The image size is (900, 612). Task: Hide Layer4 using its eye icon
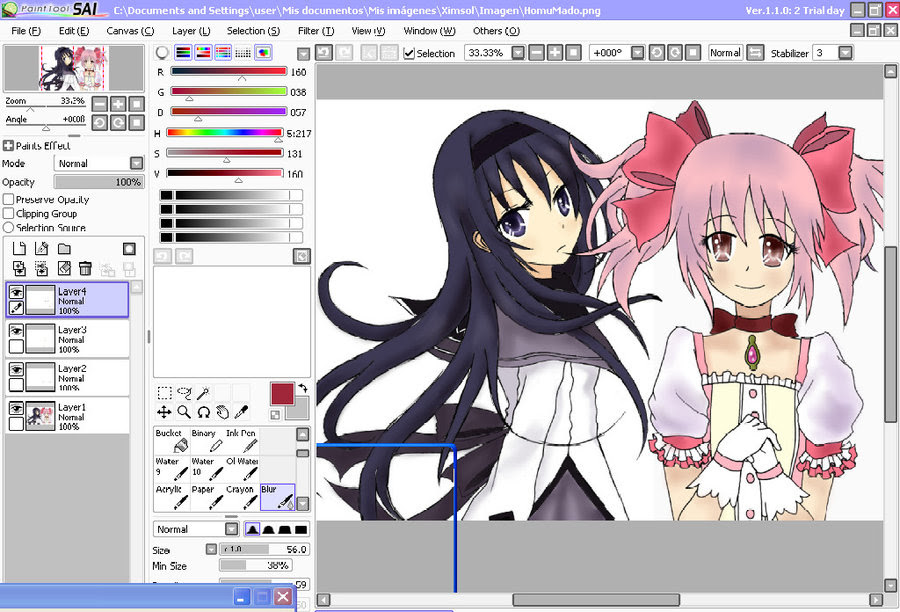[16, 292]
